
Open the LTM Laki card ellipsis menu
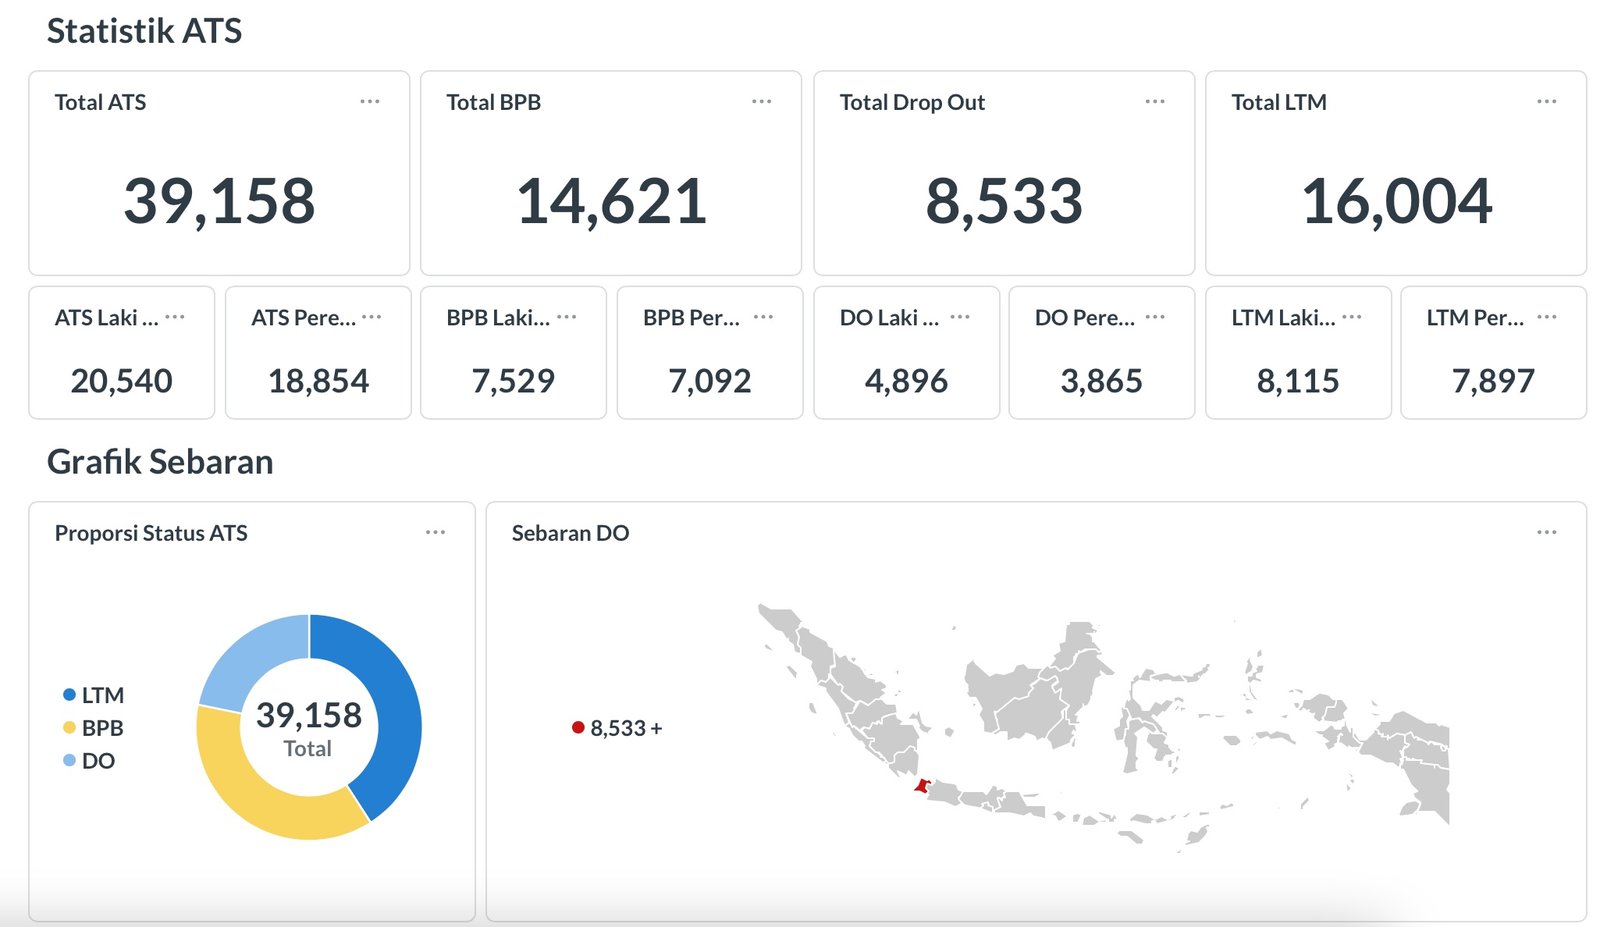(x=1352, y=317)
